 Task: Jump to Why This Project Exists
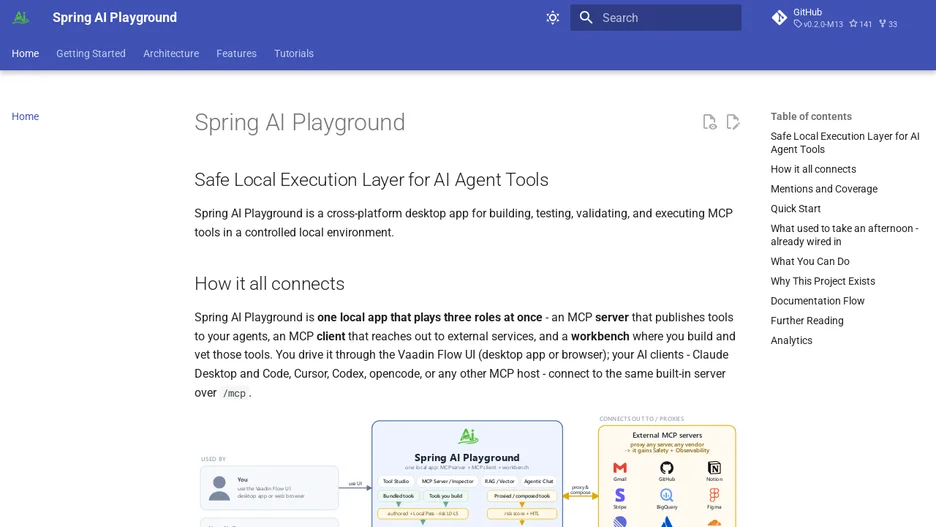[823, 281]
